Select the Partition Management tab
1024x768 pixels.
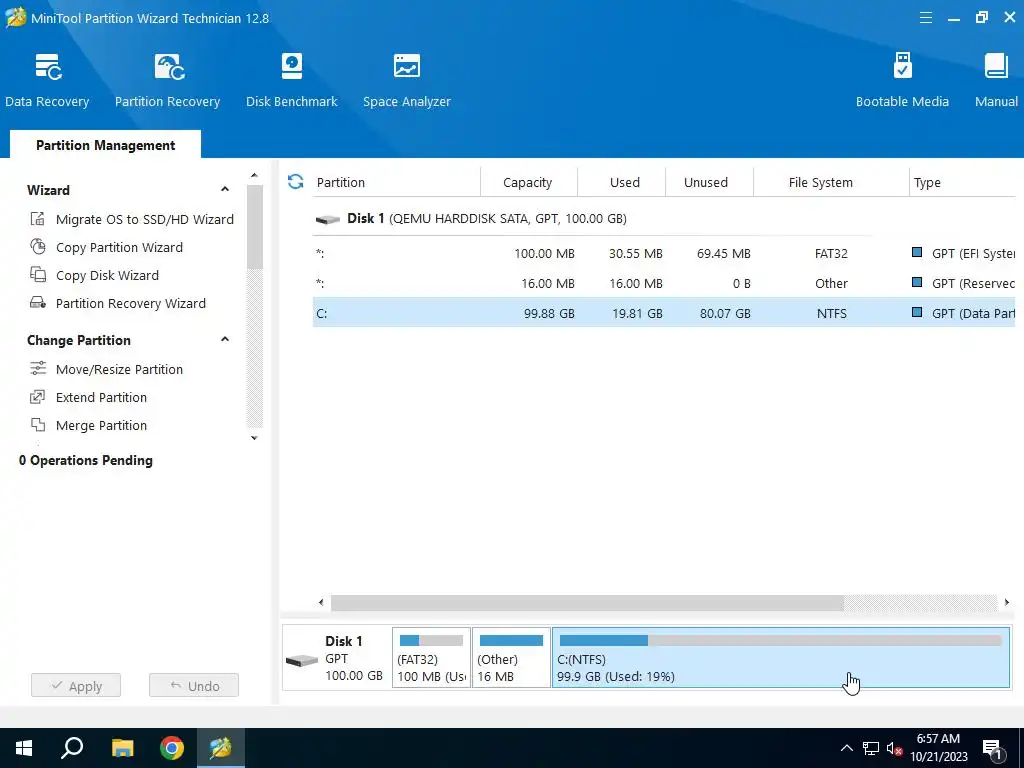(105, 144)
